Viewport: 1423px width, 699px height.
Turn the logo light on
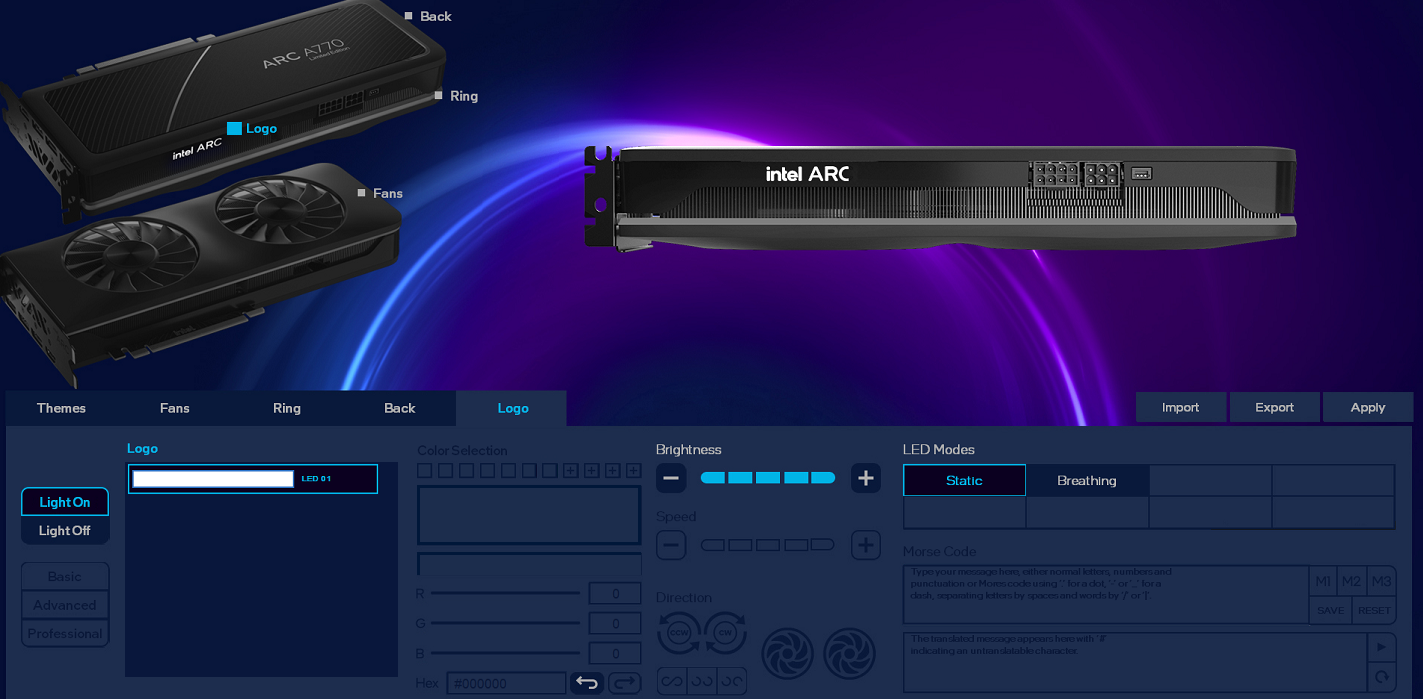coord(65,502)
